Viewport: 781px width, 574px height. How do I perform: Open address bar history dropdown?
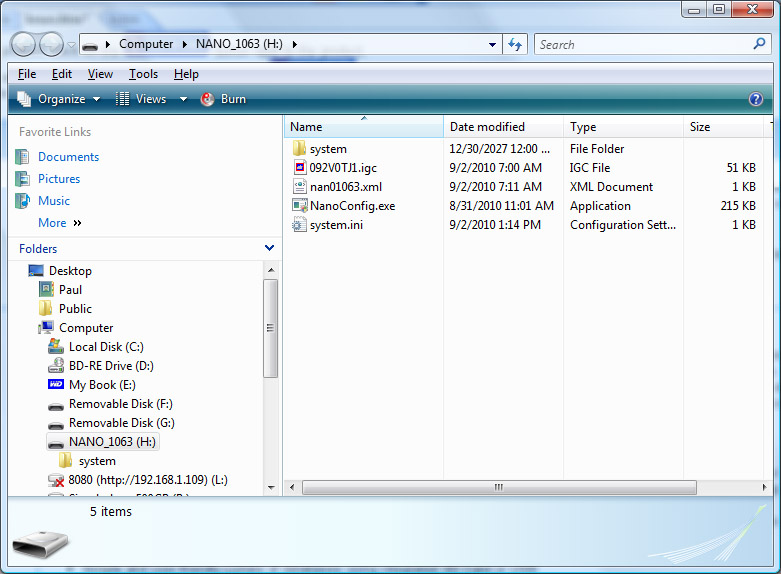(x=492, y=45)
